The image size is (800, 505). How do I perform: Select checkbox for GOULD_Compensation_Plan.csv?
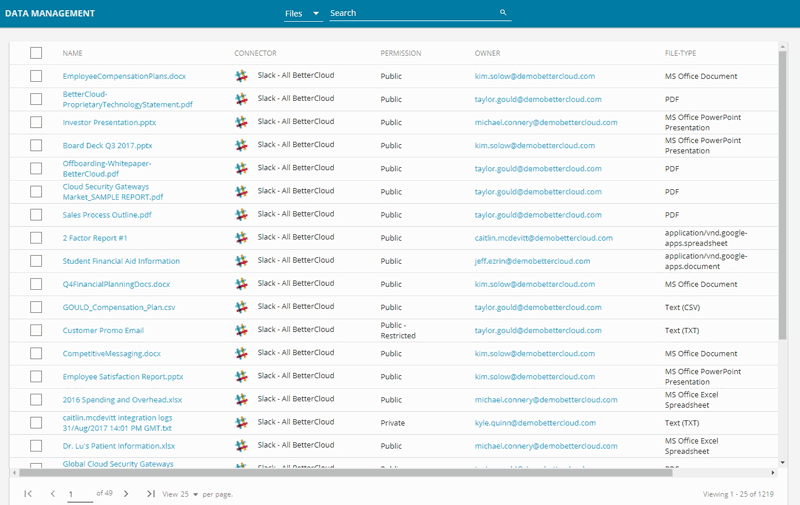[36, 307]
